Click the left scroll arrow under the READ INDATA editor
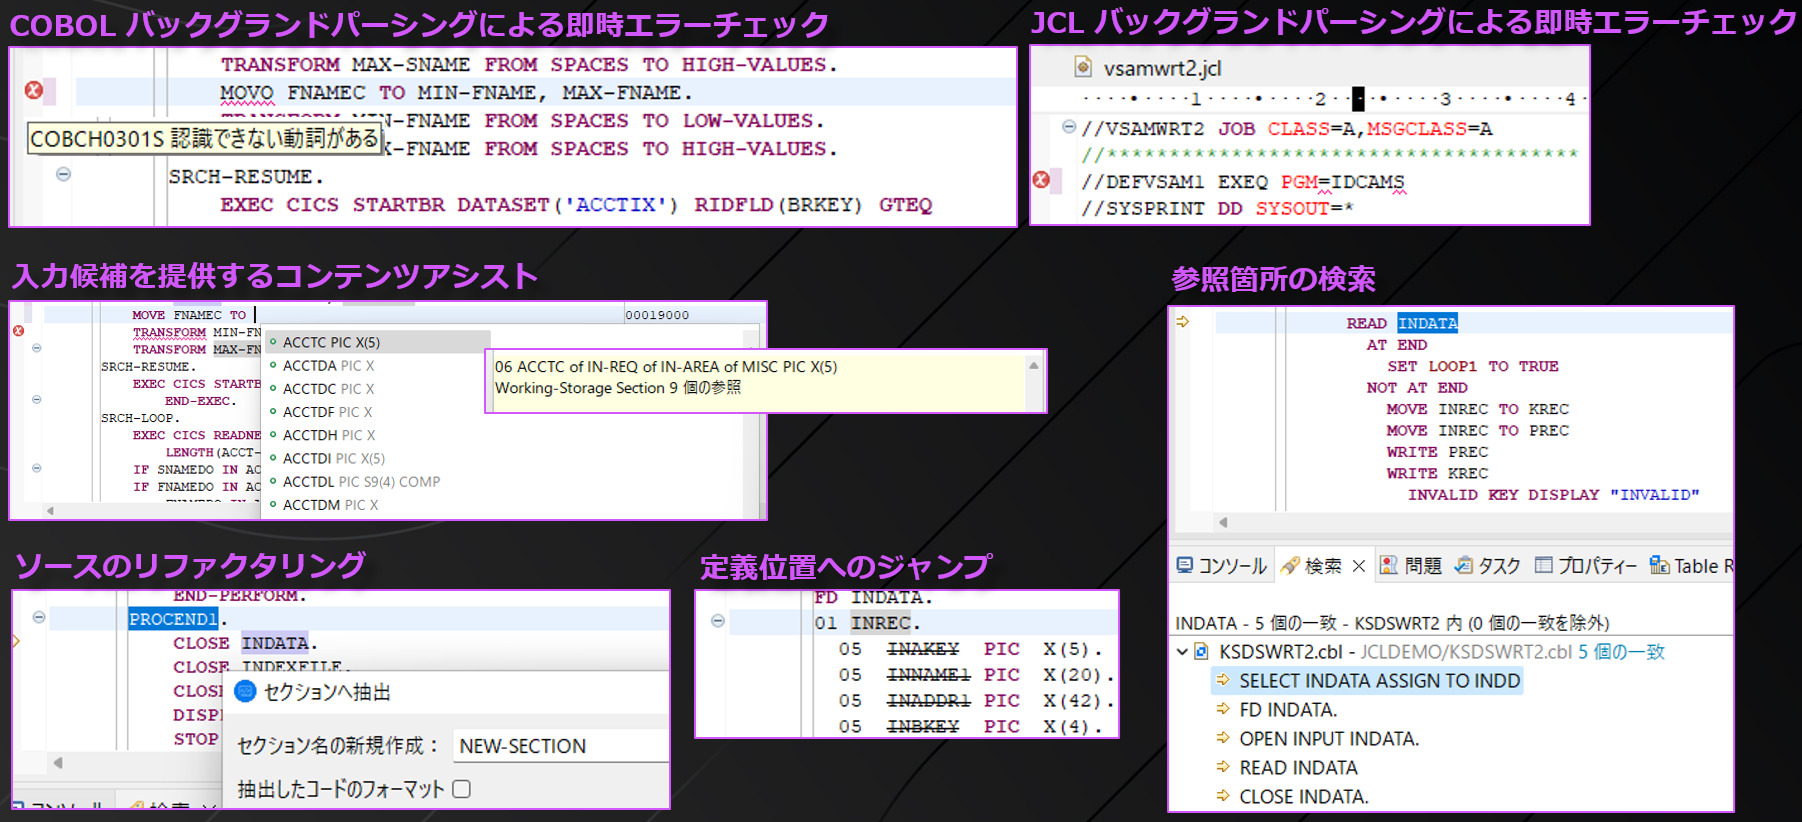Image resolution: width=1802 pixels, height=822 pixels. click(x=1222, y=522)
